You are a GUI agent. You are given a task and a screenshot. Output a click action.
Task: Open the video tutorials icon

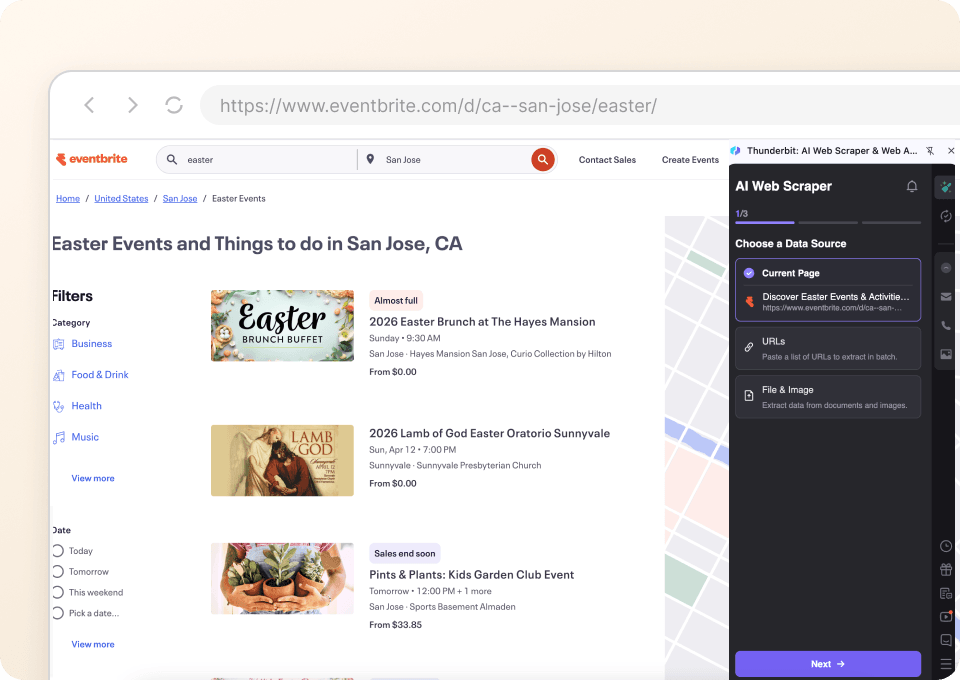click(x=946, y=617)
